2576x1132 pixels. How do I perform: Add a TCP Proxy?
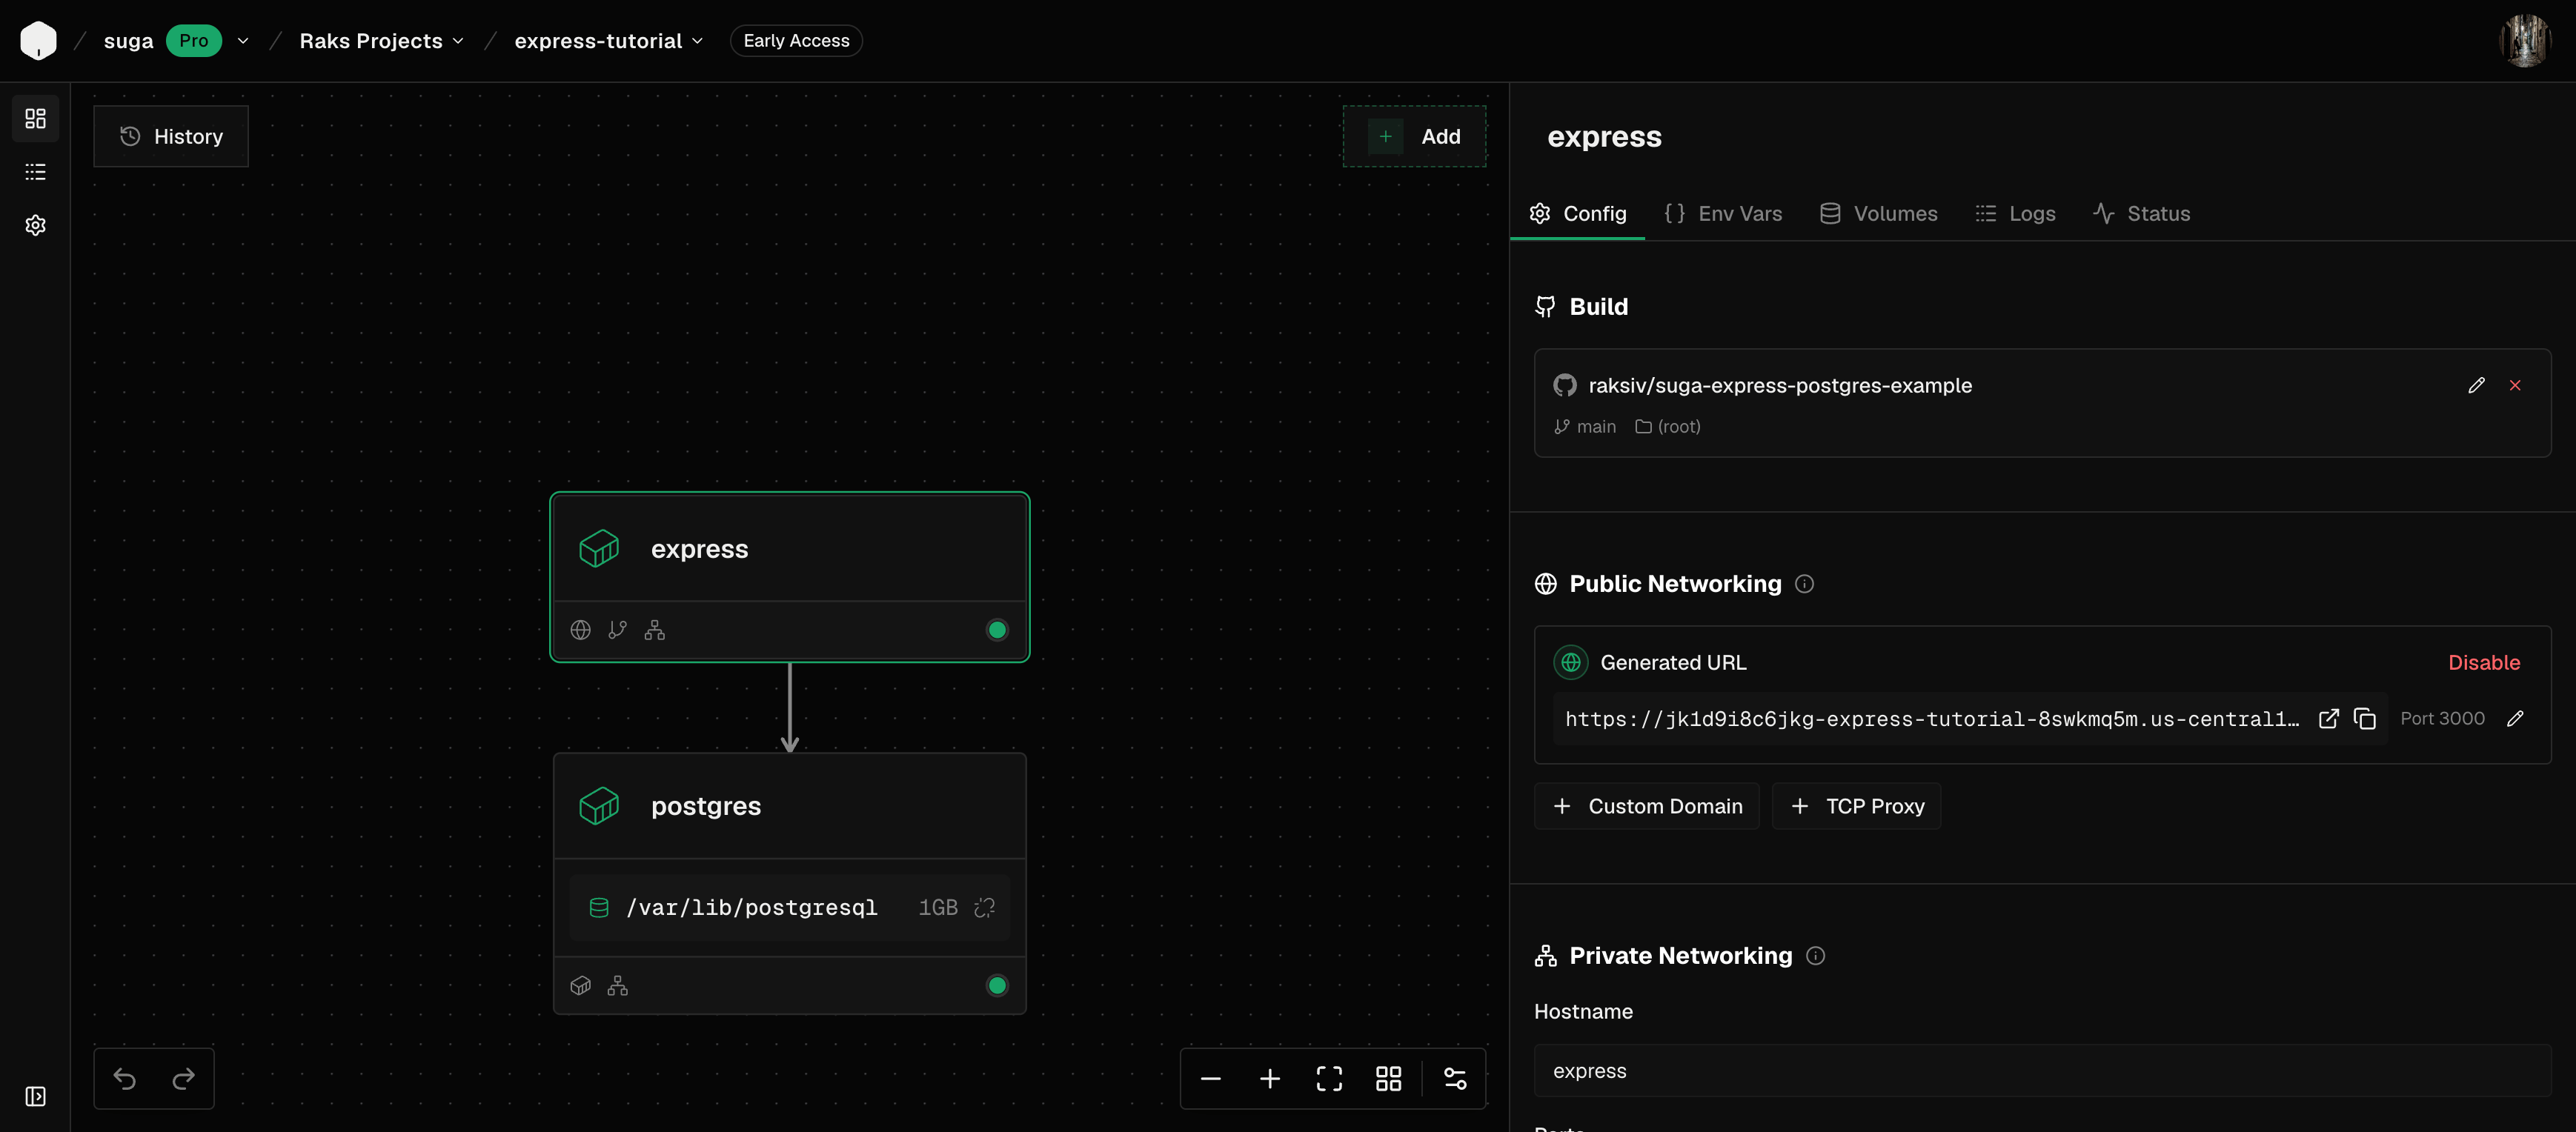1856,806
